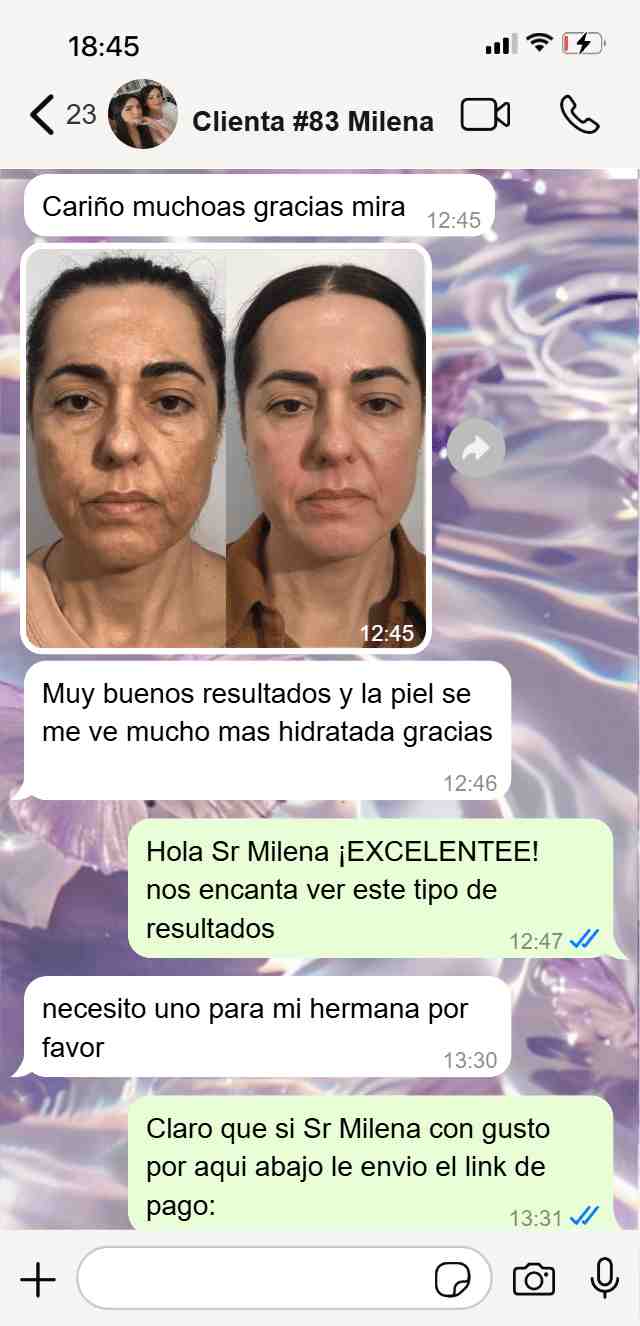This screenshot has width=640, height=1326.
Task: Select the 'necesito uno para mi hermana' message
Action: [267, 1026]
